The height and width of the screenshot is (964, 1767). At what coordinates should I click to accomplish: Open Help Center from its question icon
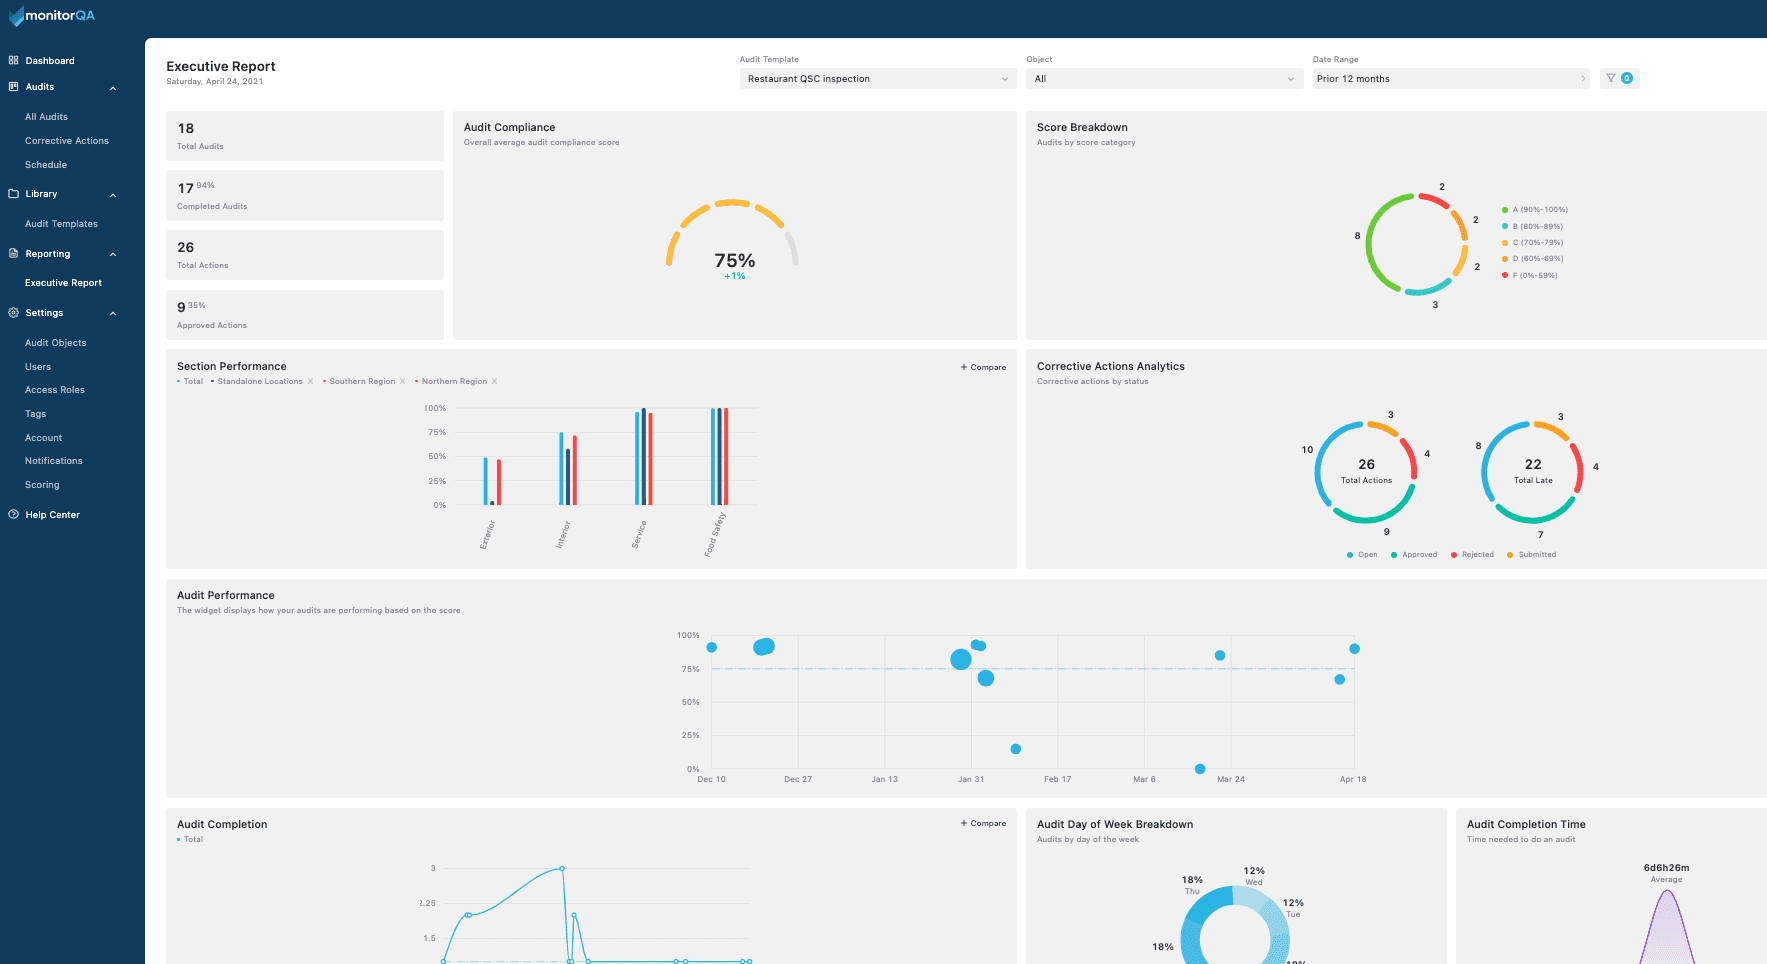click(x=14, y=515)
